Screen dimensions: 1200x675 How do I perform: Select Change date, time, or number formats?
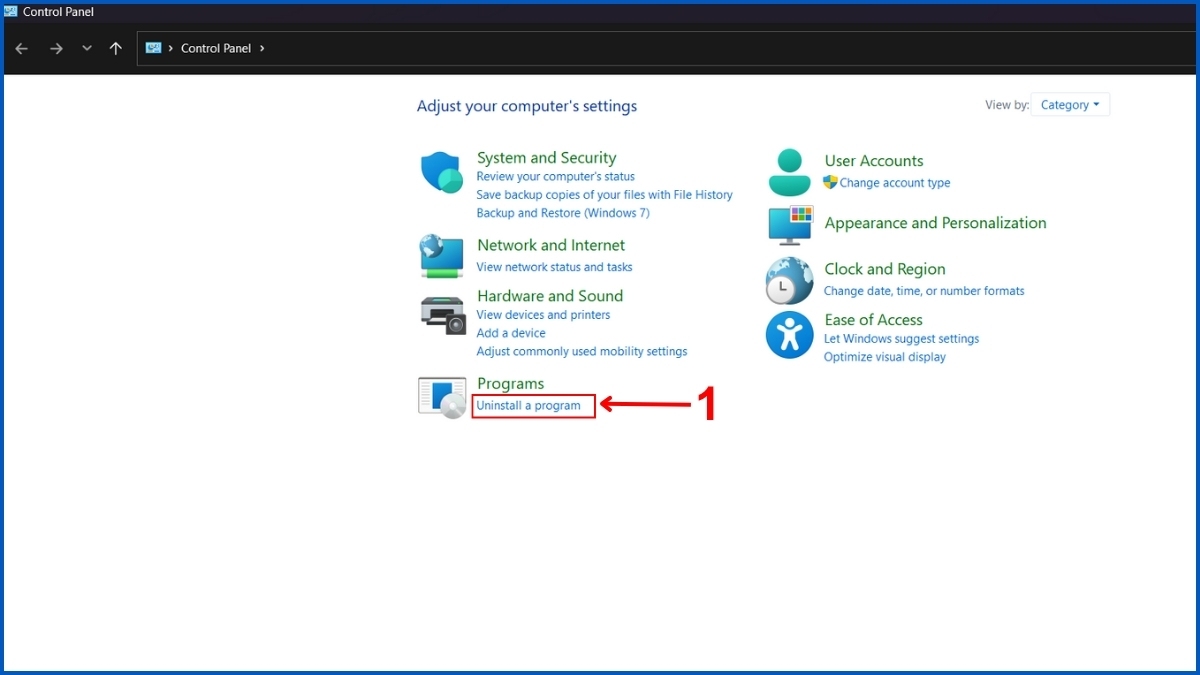pyautogui.click(x=924, y=291)
